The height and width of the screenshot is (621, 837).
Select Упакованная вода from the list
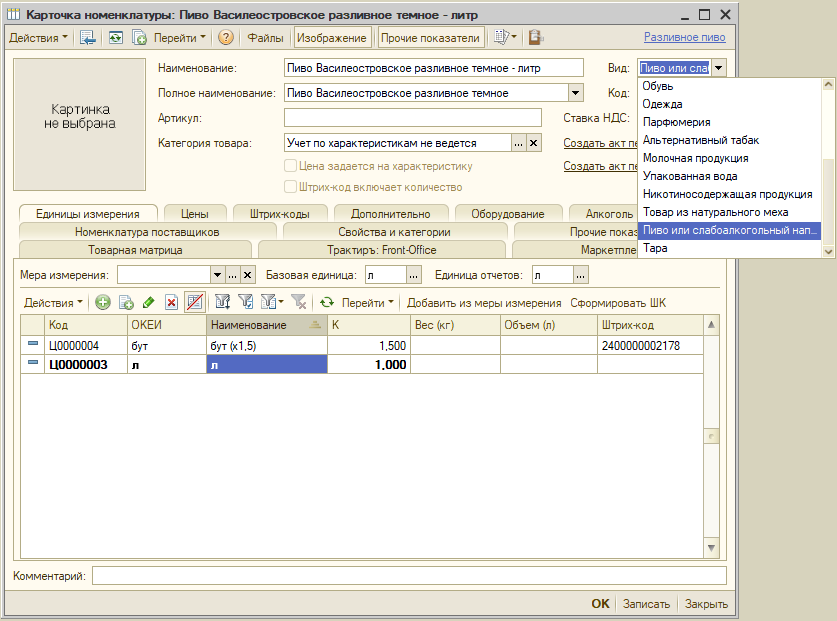(691, 176)
